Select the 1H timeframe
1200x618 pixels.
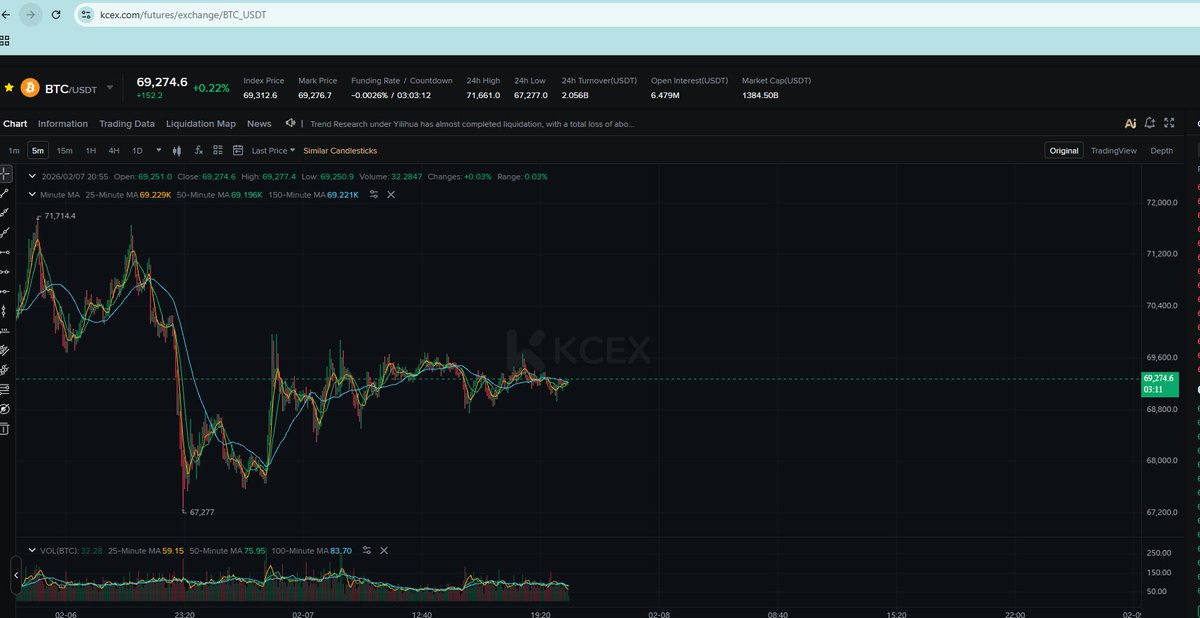90,151
